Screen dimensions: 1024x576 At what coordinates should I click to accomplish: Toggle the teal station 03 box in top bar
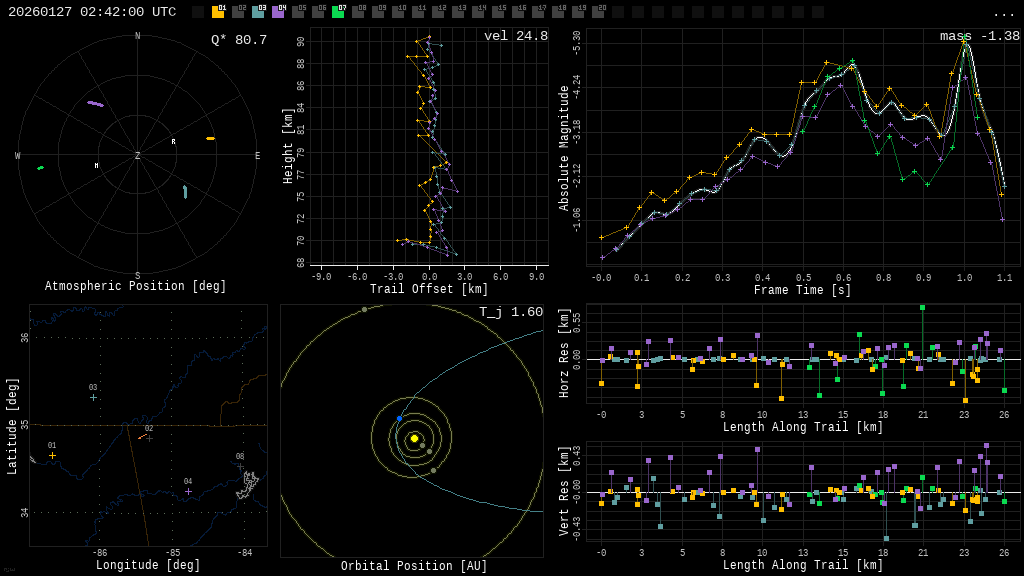(258, 12)
